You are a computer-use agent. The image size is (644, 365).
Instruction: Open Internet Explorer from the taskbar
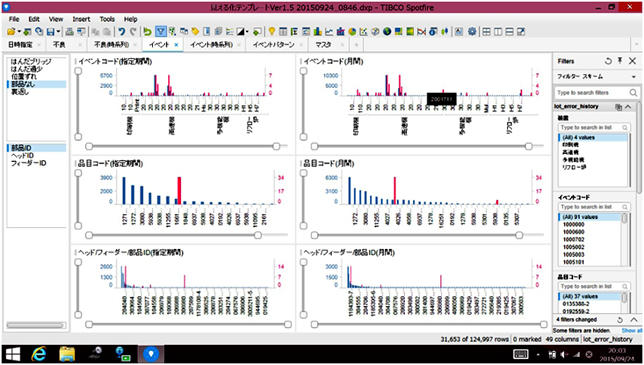39,354
